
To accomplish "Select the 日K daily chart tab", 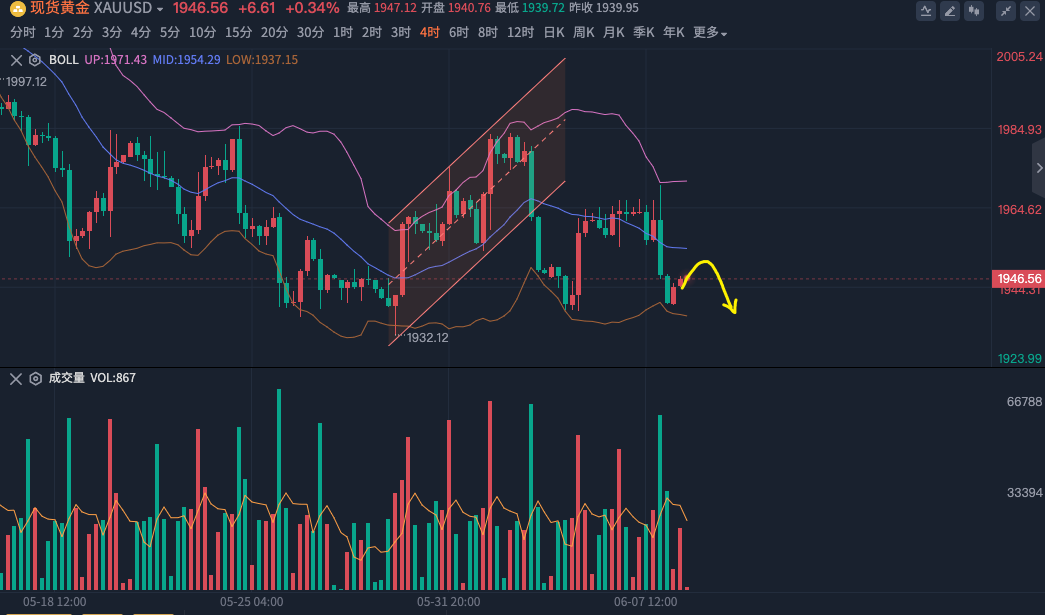I will click(x=553, y=32).
